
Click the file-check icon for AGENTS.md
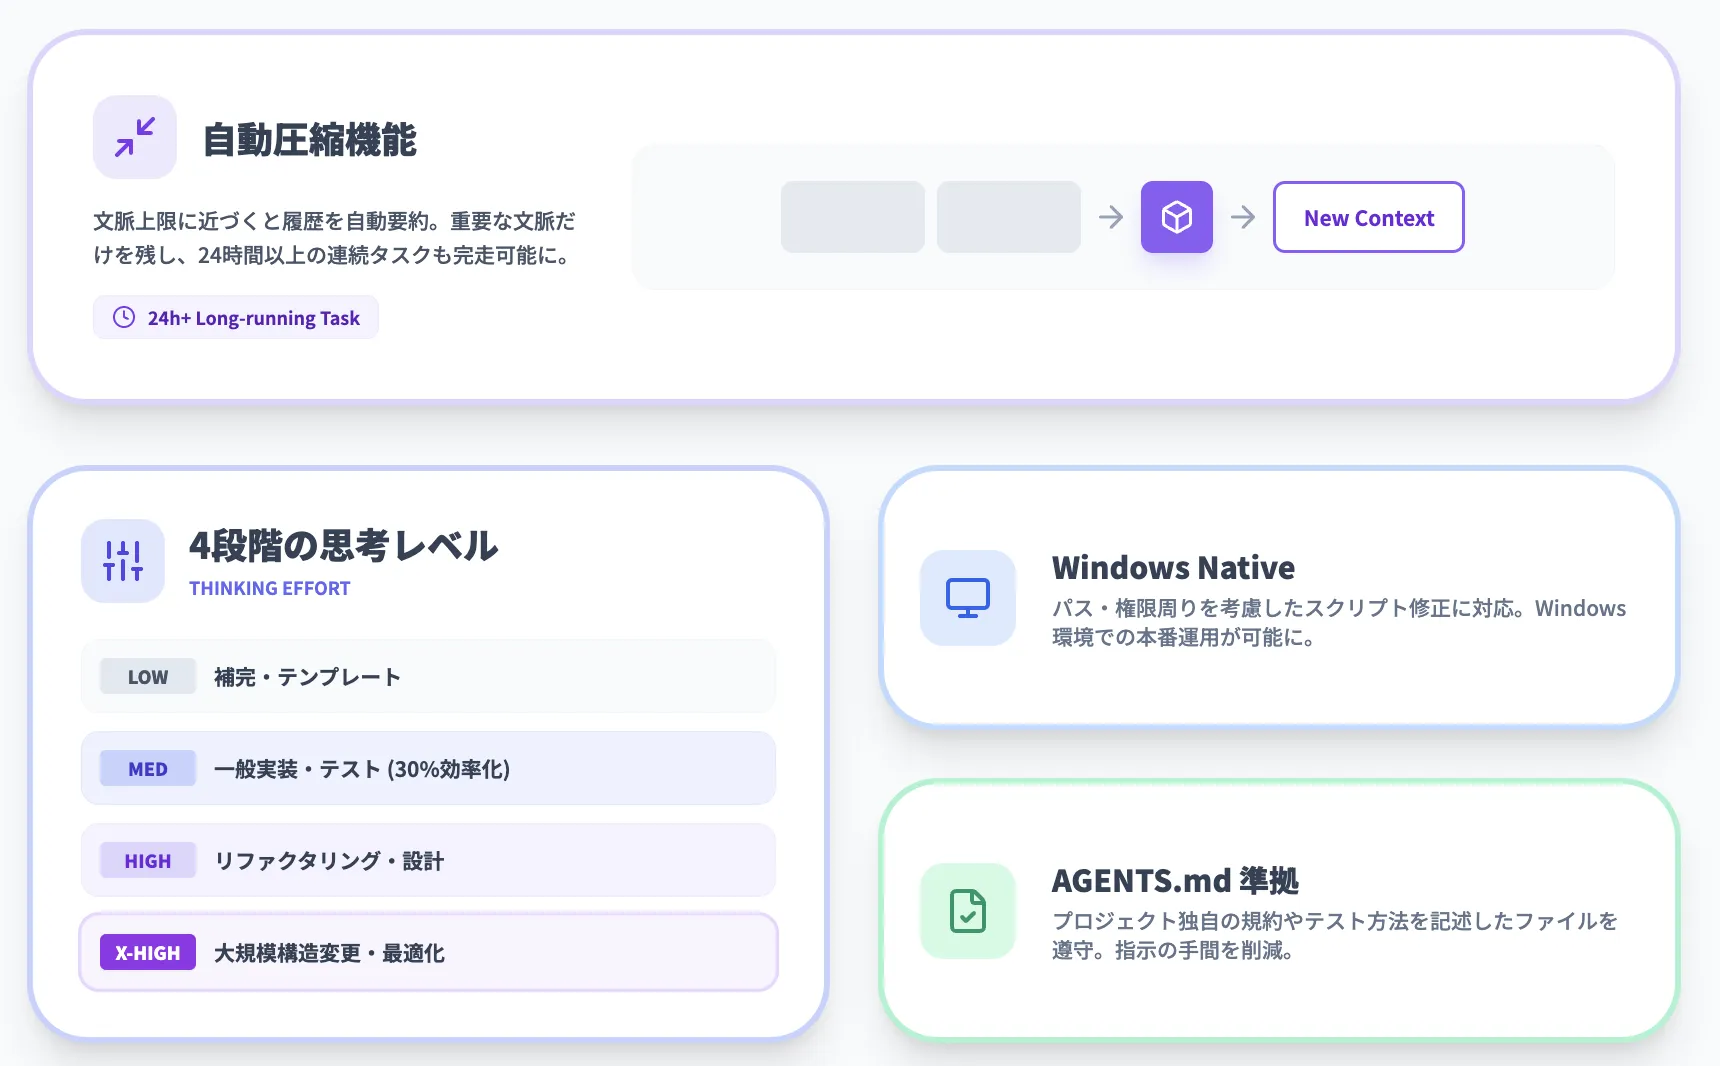[x=967, y=911]
